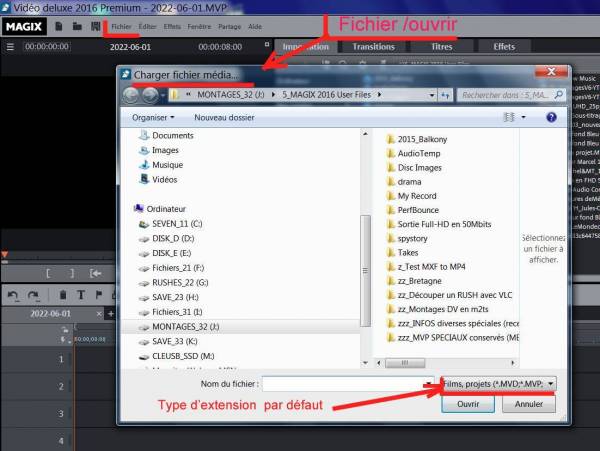Click the undo arrow in the timeline toolbar
Viewport: 600px width, 451px height.
coord(13,295)
